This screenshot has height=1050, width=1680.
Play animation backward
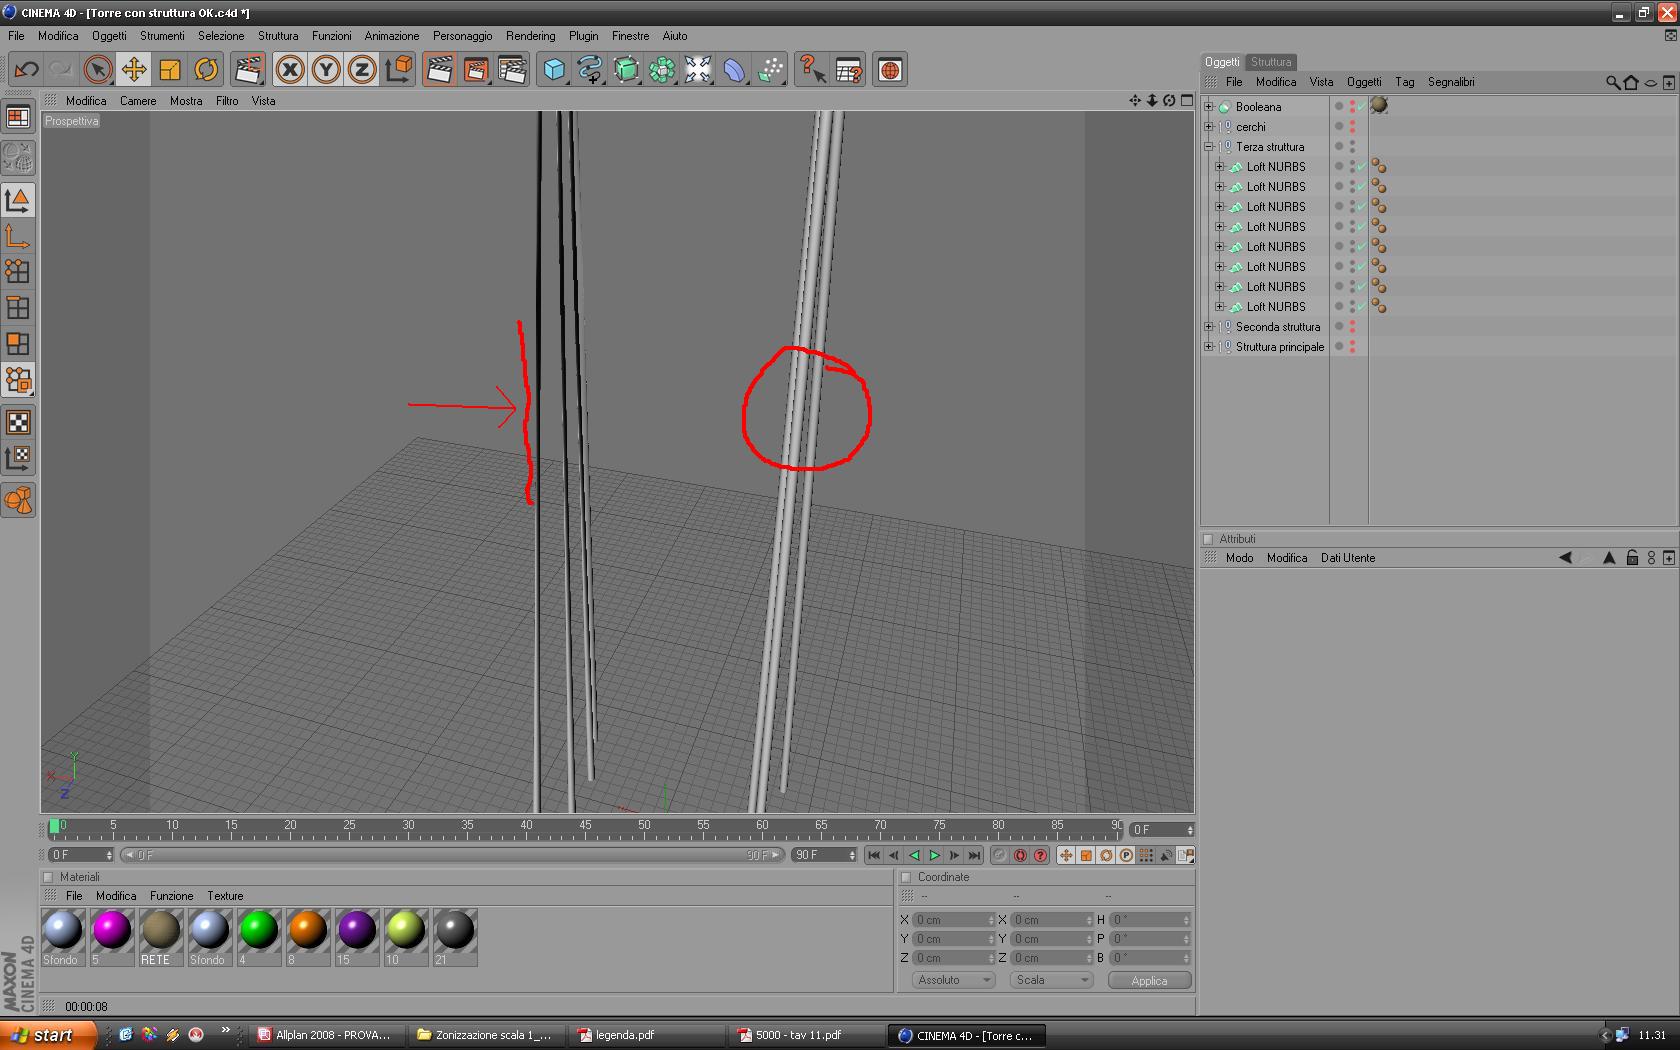click(x=914, y=855)
